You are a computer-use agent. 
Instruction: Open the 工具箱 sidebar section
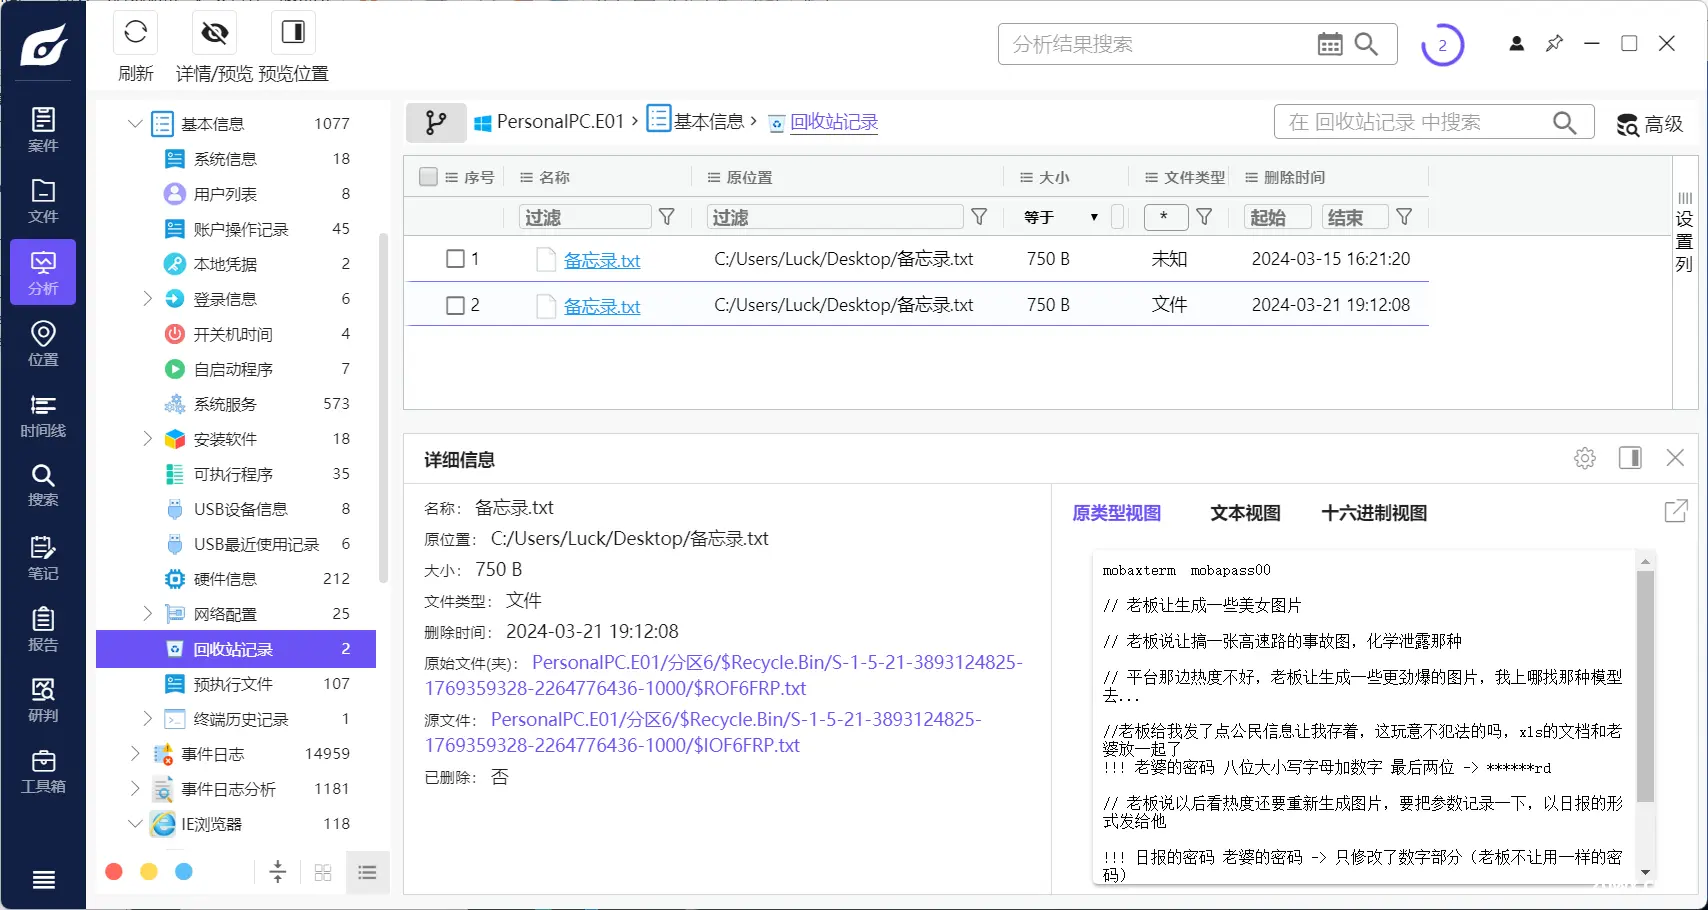click(43, 771)
